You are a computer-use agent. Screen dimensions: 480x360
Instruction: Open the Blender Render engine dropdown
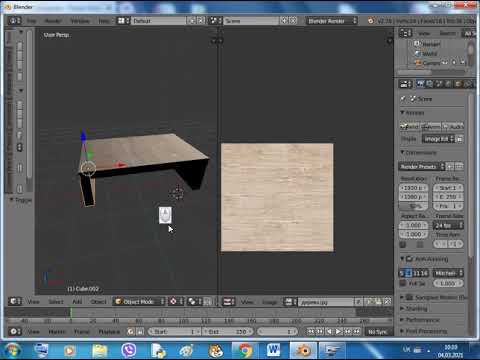(x=332, y=21)
